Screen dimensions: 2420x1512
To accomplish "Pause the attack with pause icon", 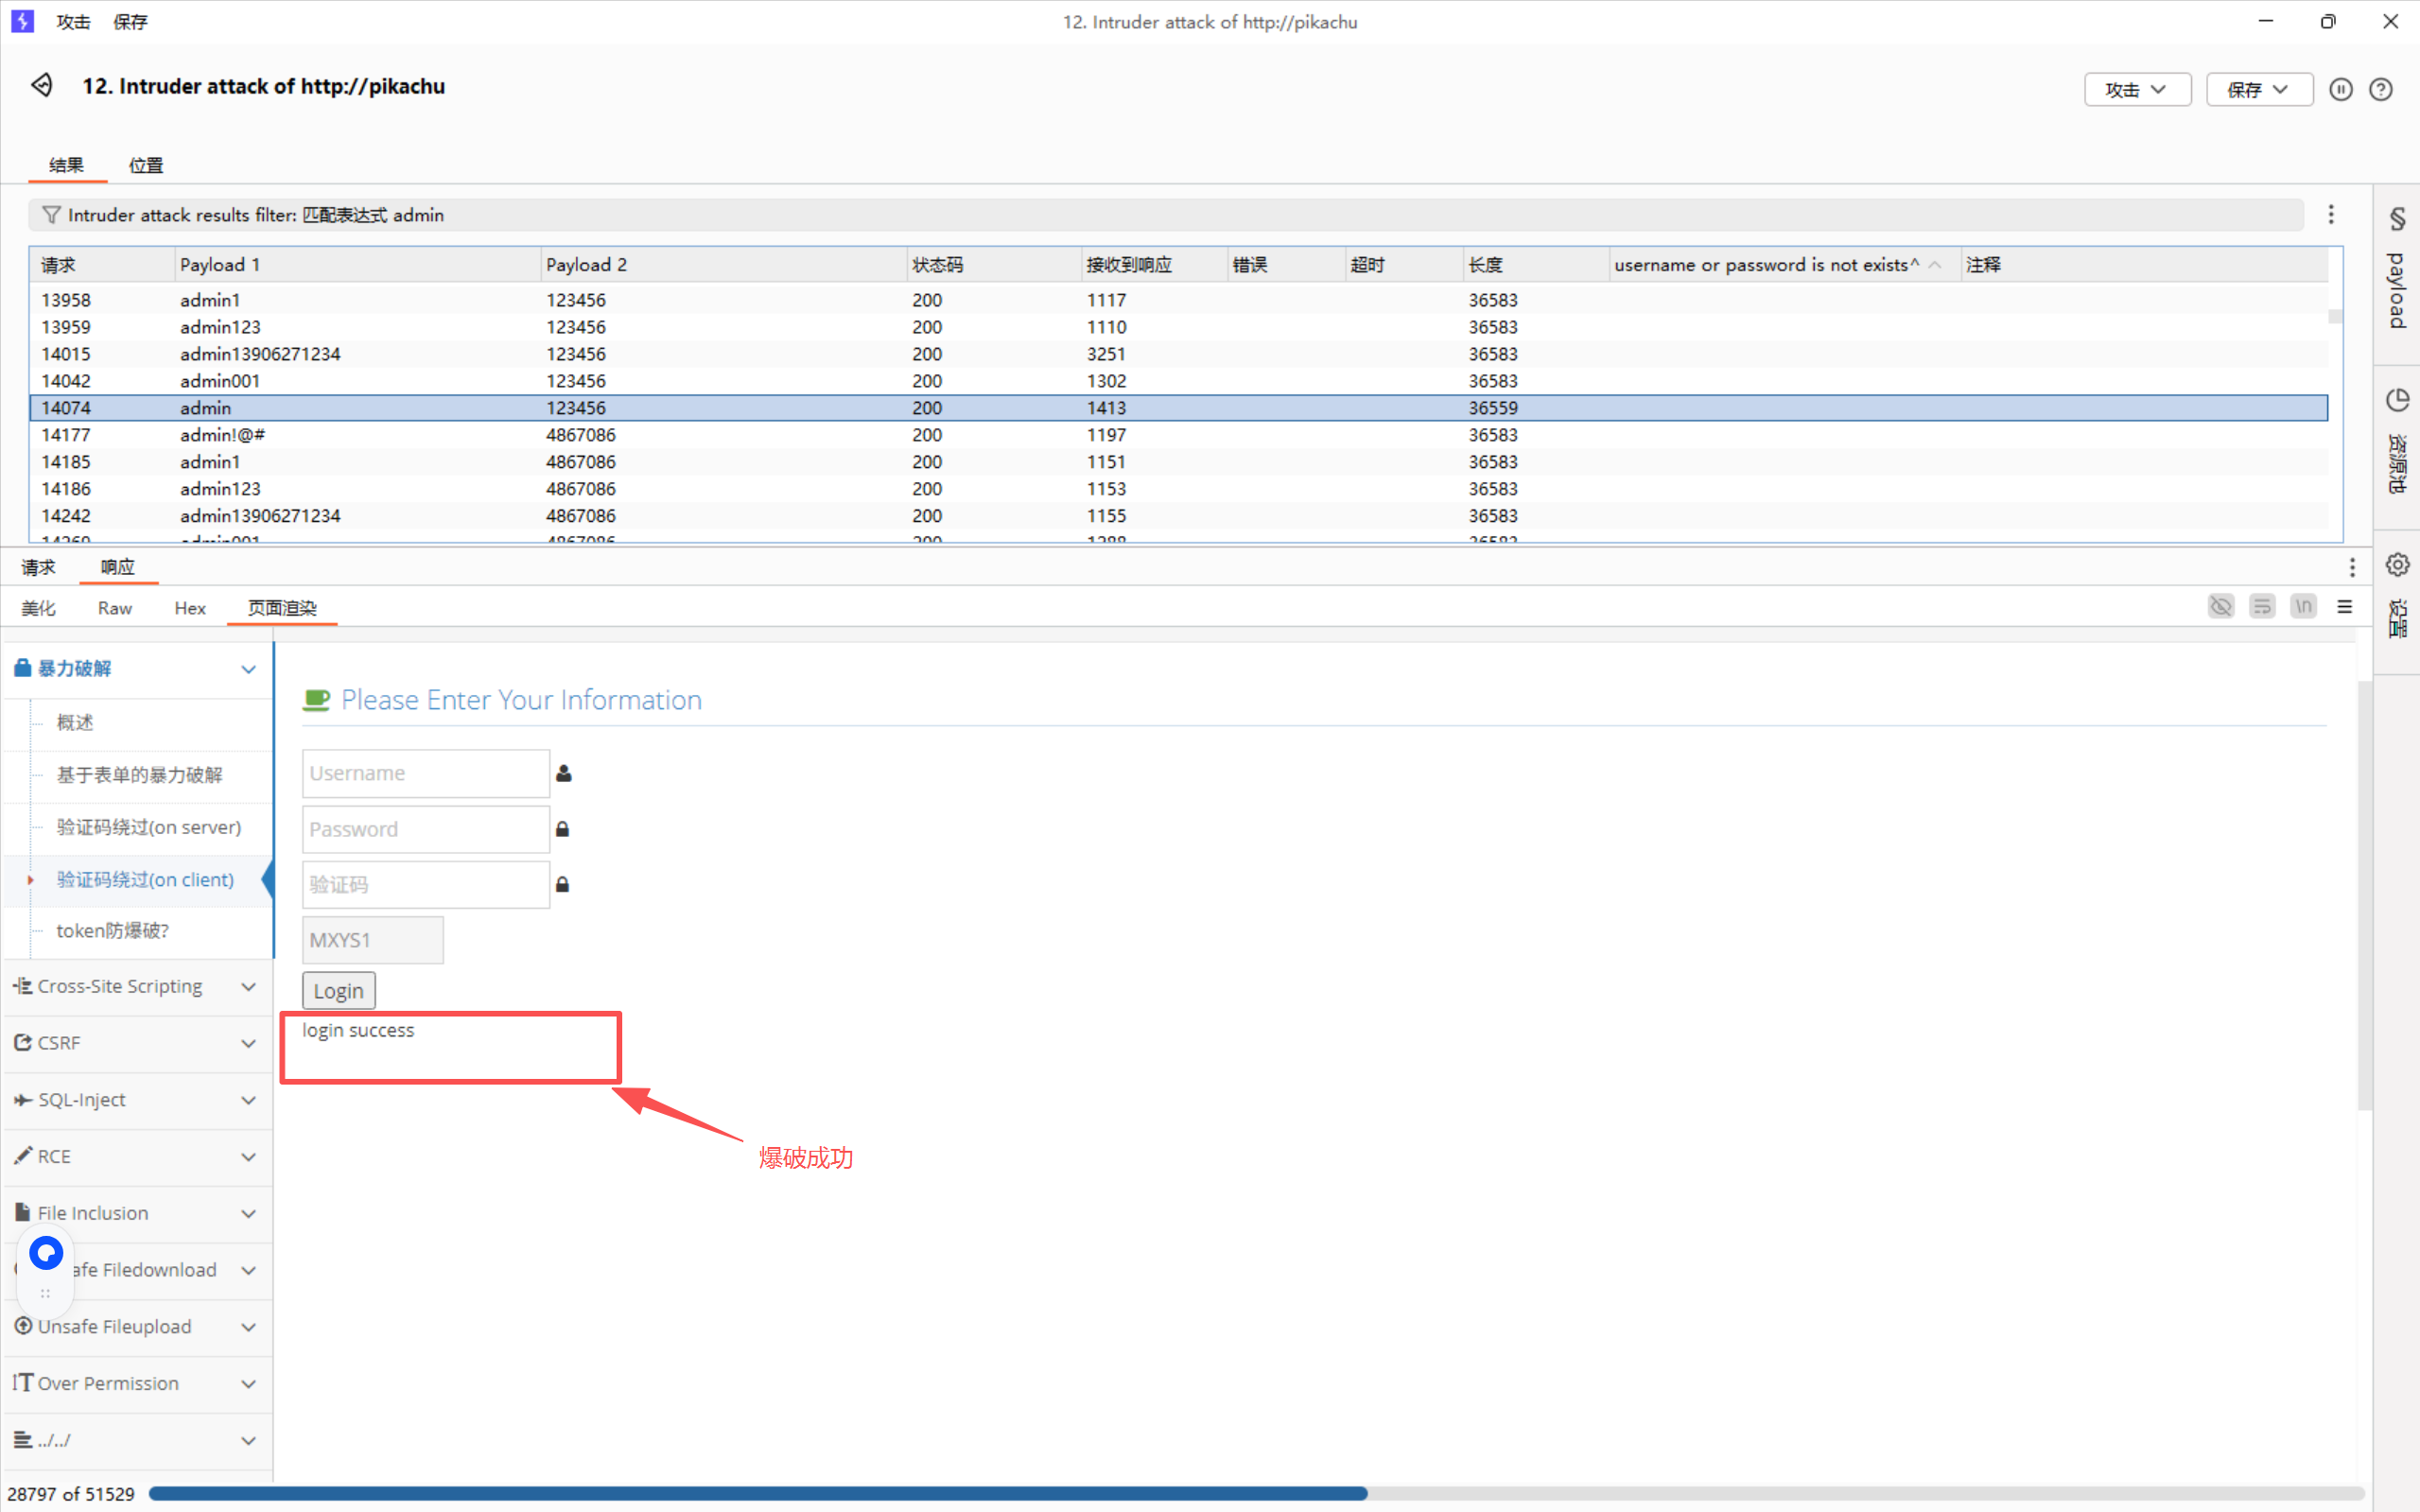I will [x=2340, y=90].
